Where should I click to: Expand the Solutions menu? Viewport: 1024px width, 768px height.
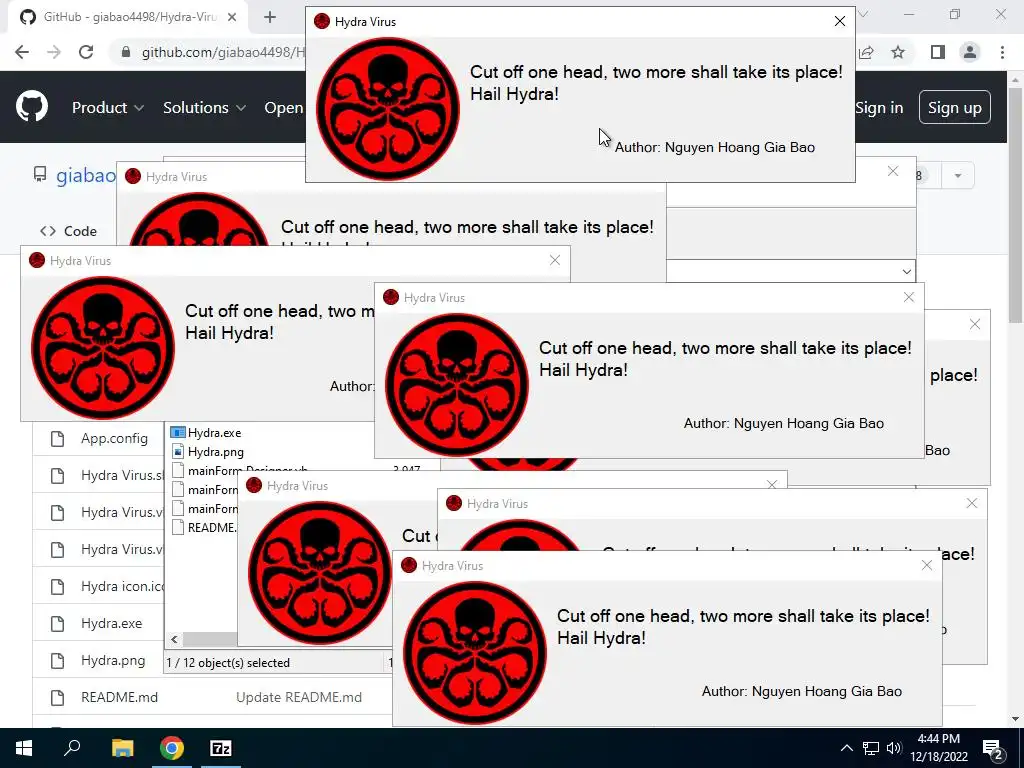pos(204,108)
